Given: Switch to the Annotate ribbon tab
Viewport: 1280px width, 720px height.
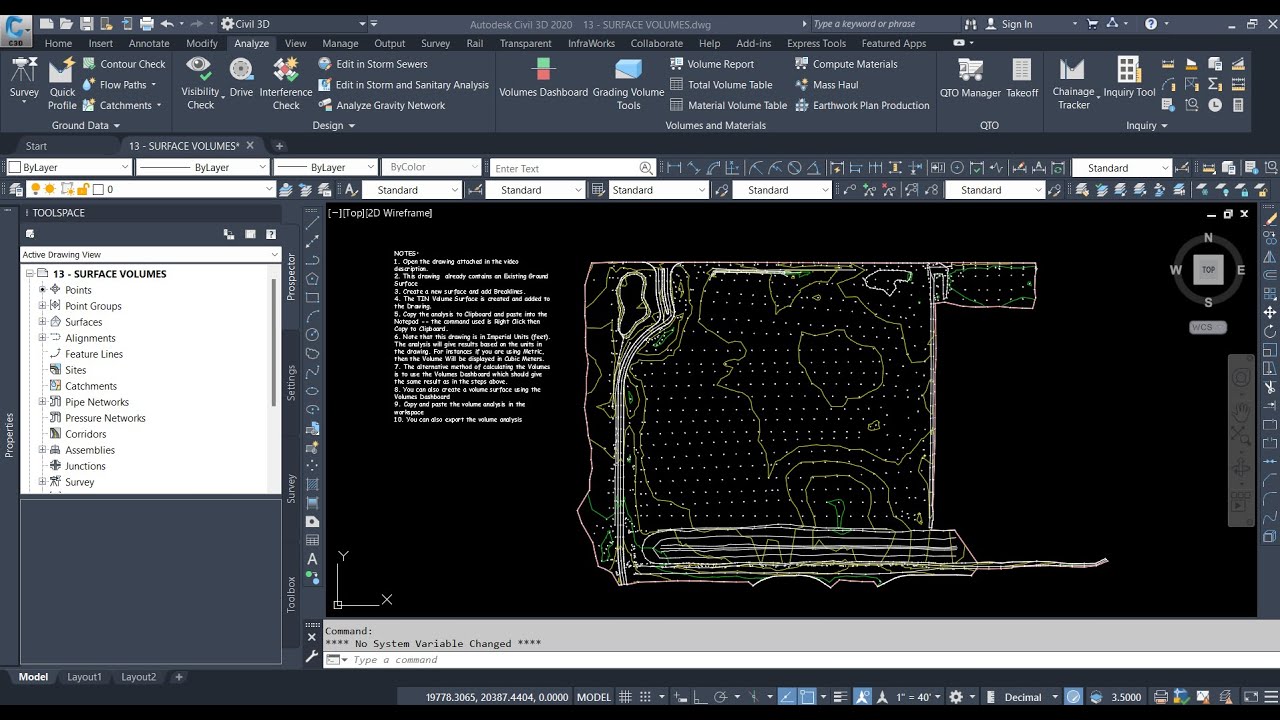Looking at the screenshot, I should [149, 43].
